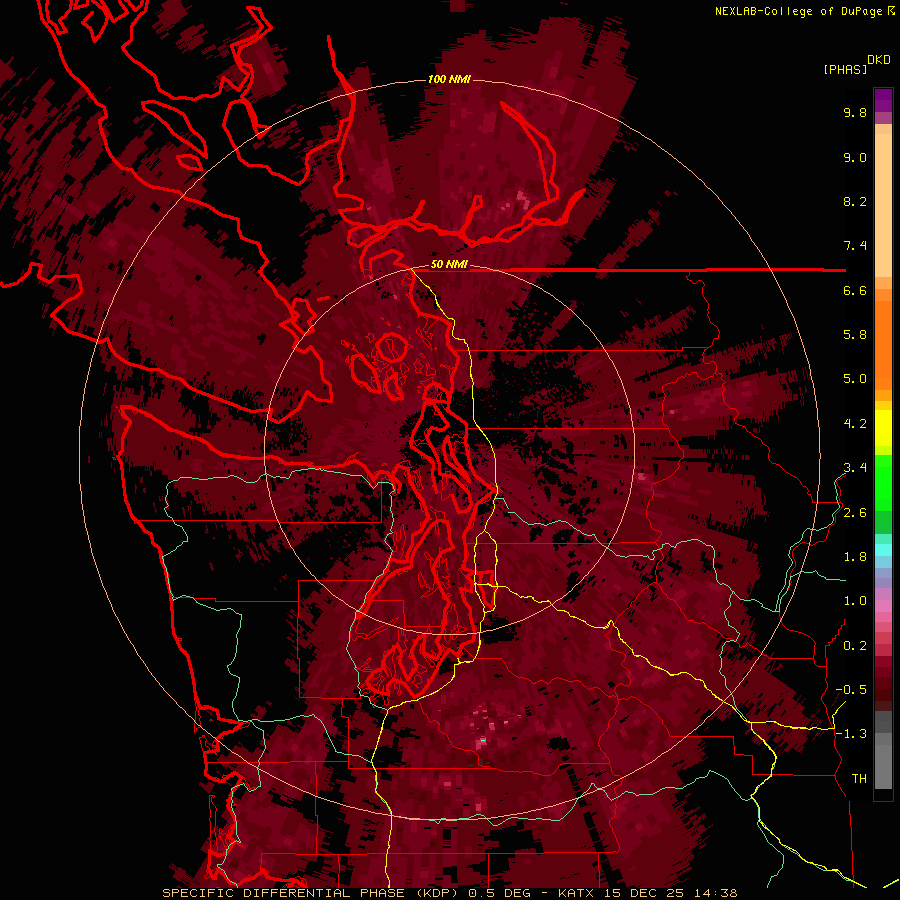The width and height of the screenshot is (900, 900).
Task: Click the 5.8 legend value
Action: [855, 335]
